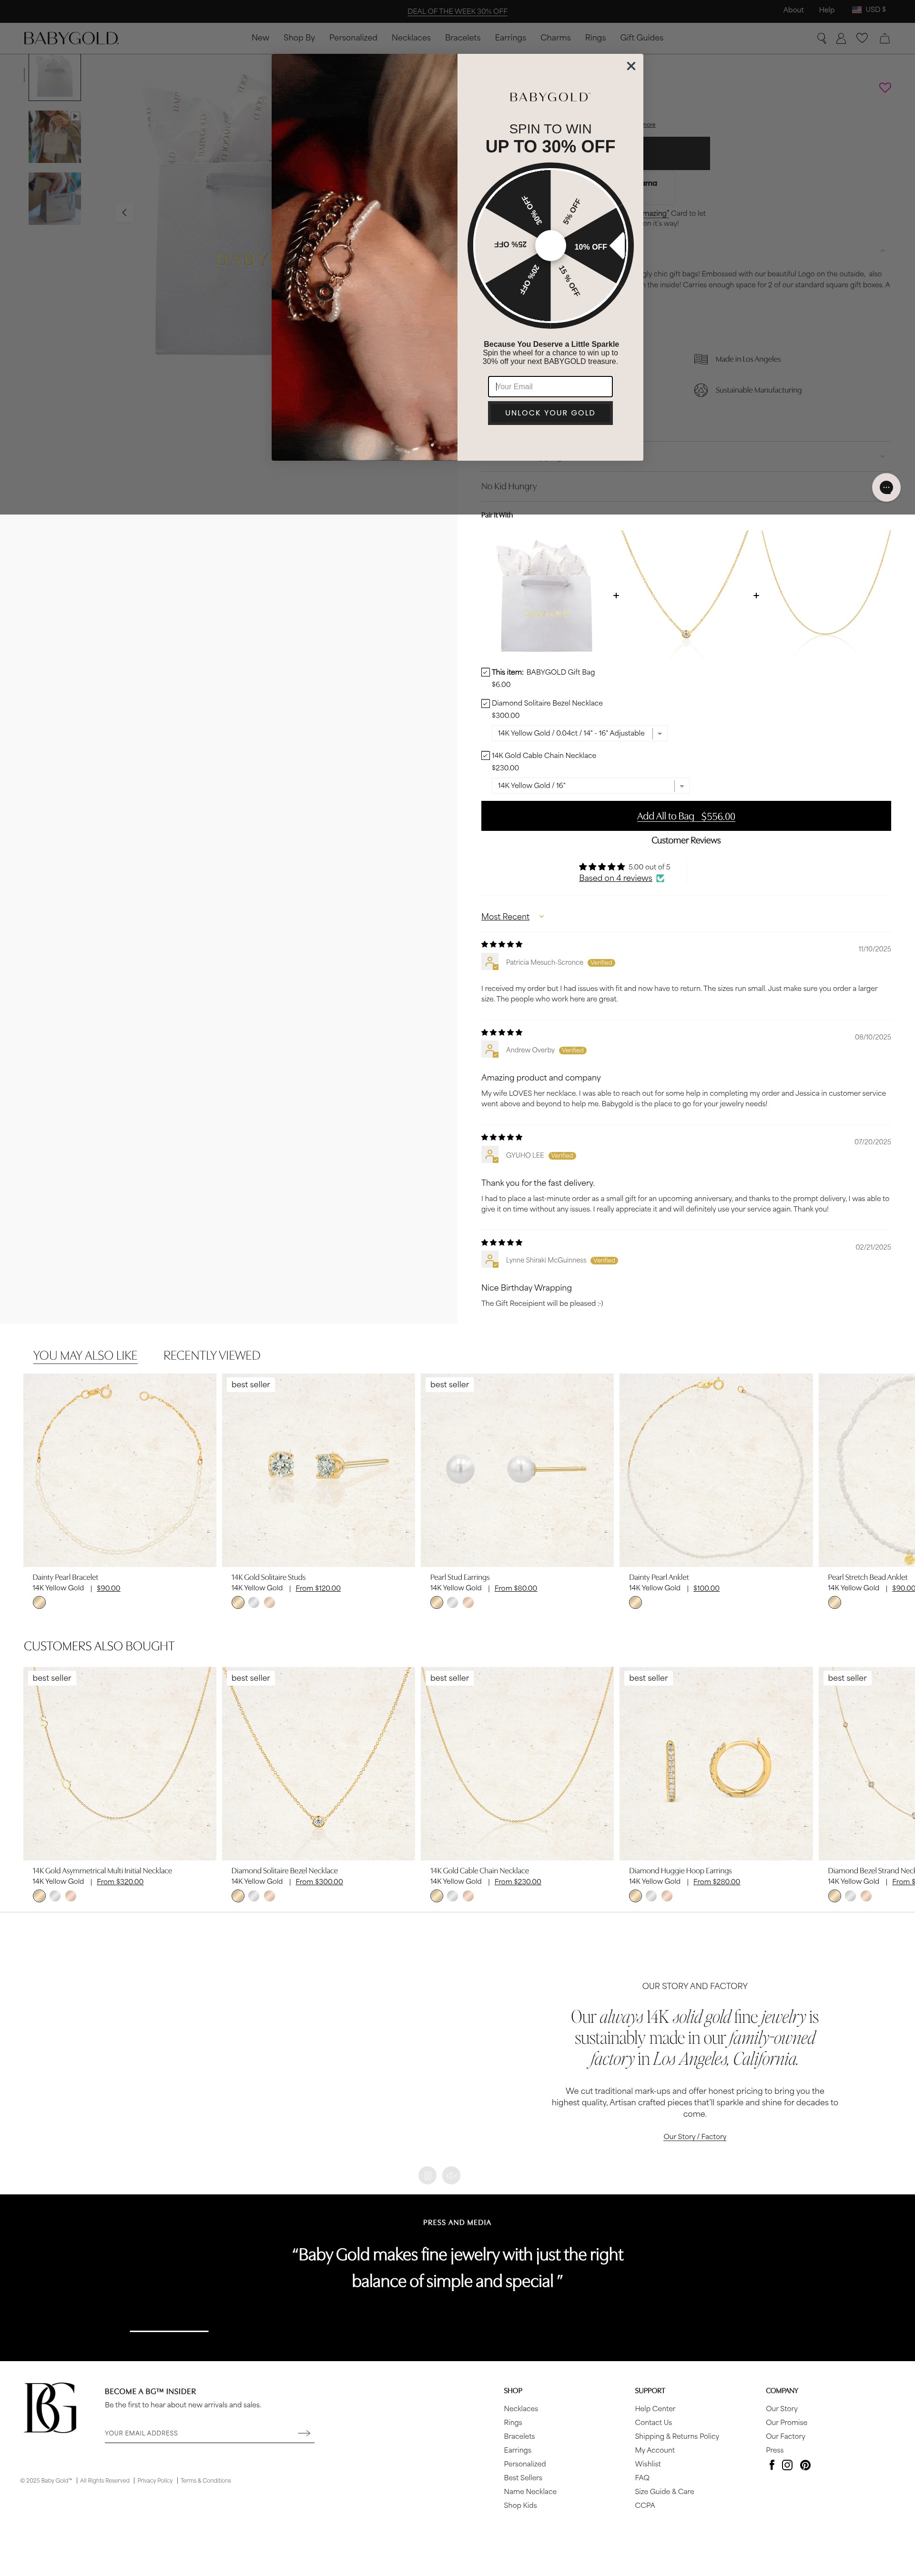
Task: Open Most Recent review sort dropdown
Action: pos(512,917)
